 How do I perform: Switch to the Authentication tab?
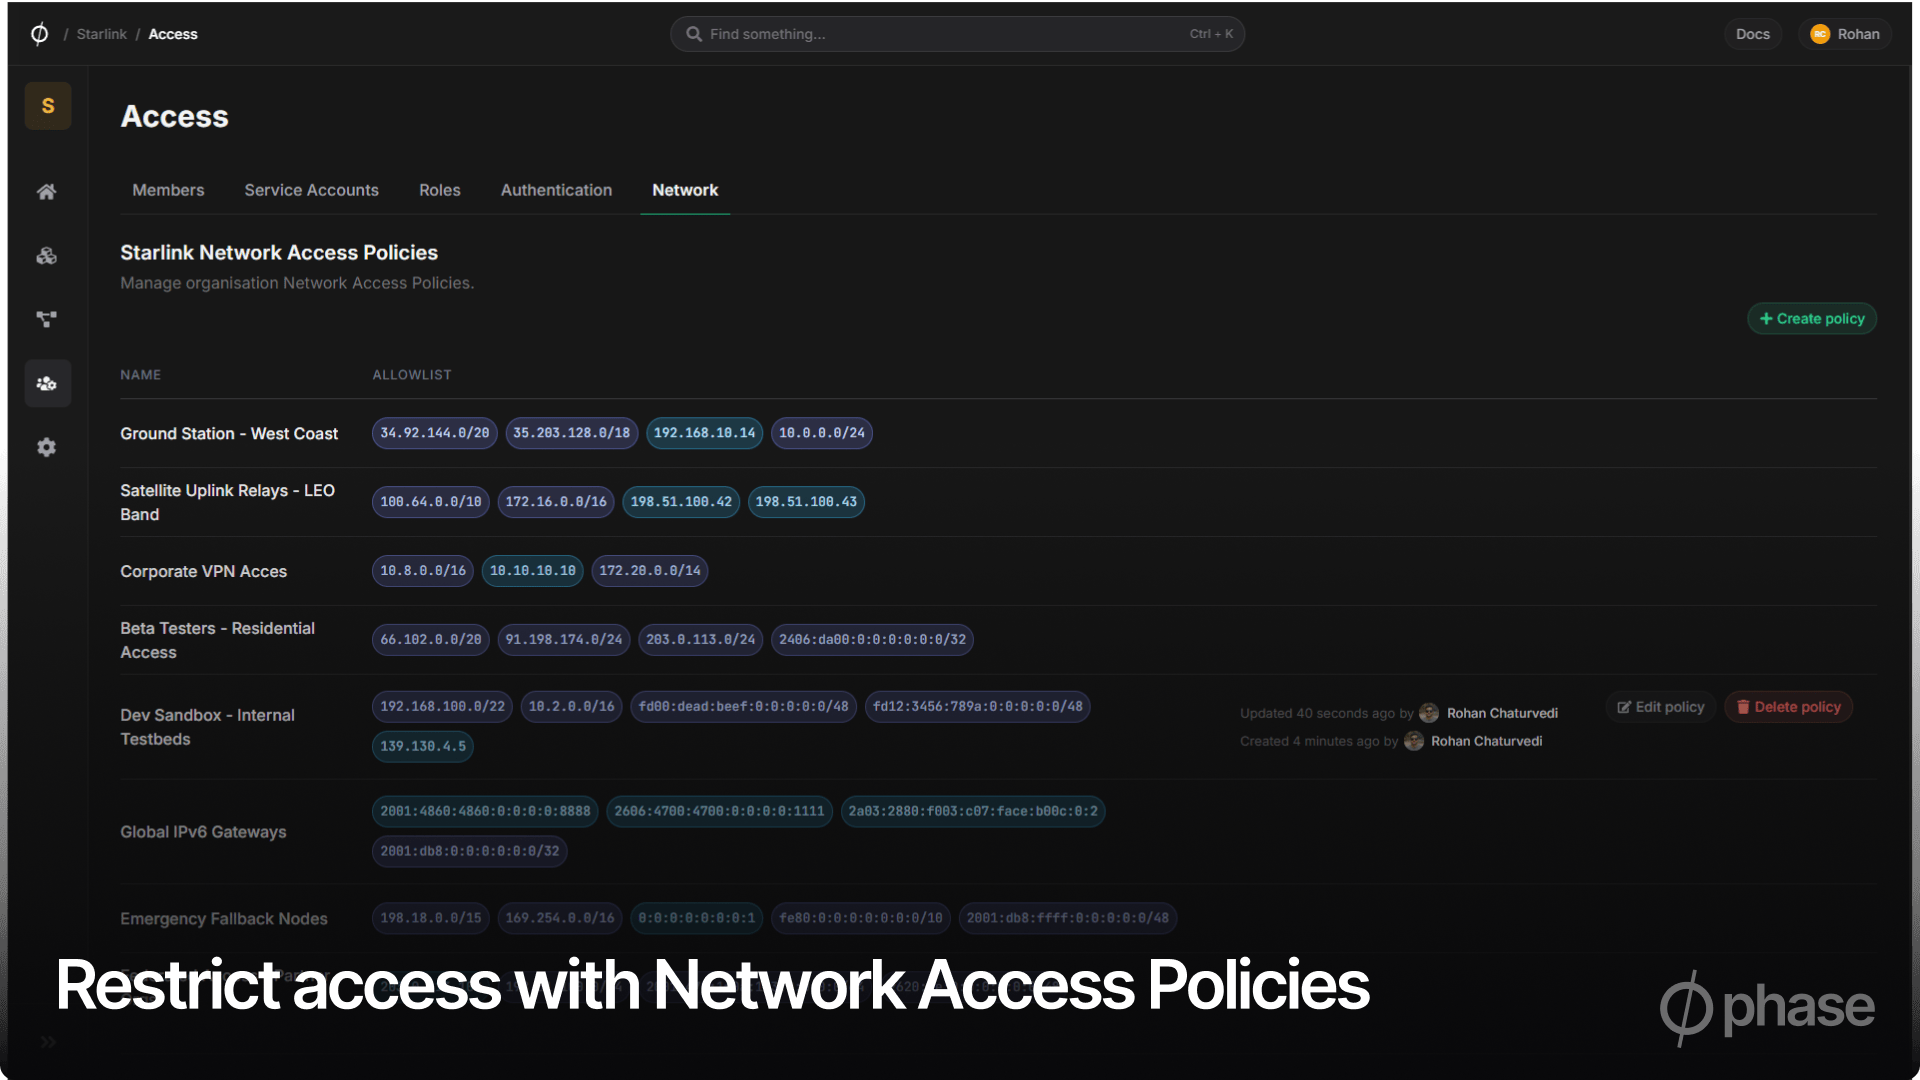[x=556, y=190]
